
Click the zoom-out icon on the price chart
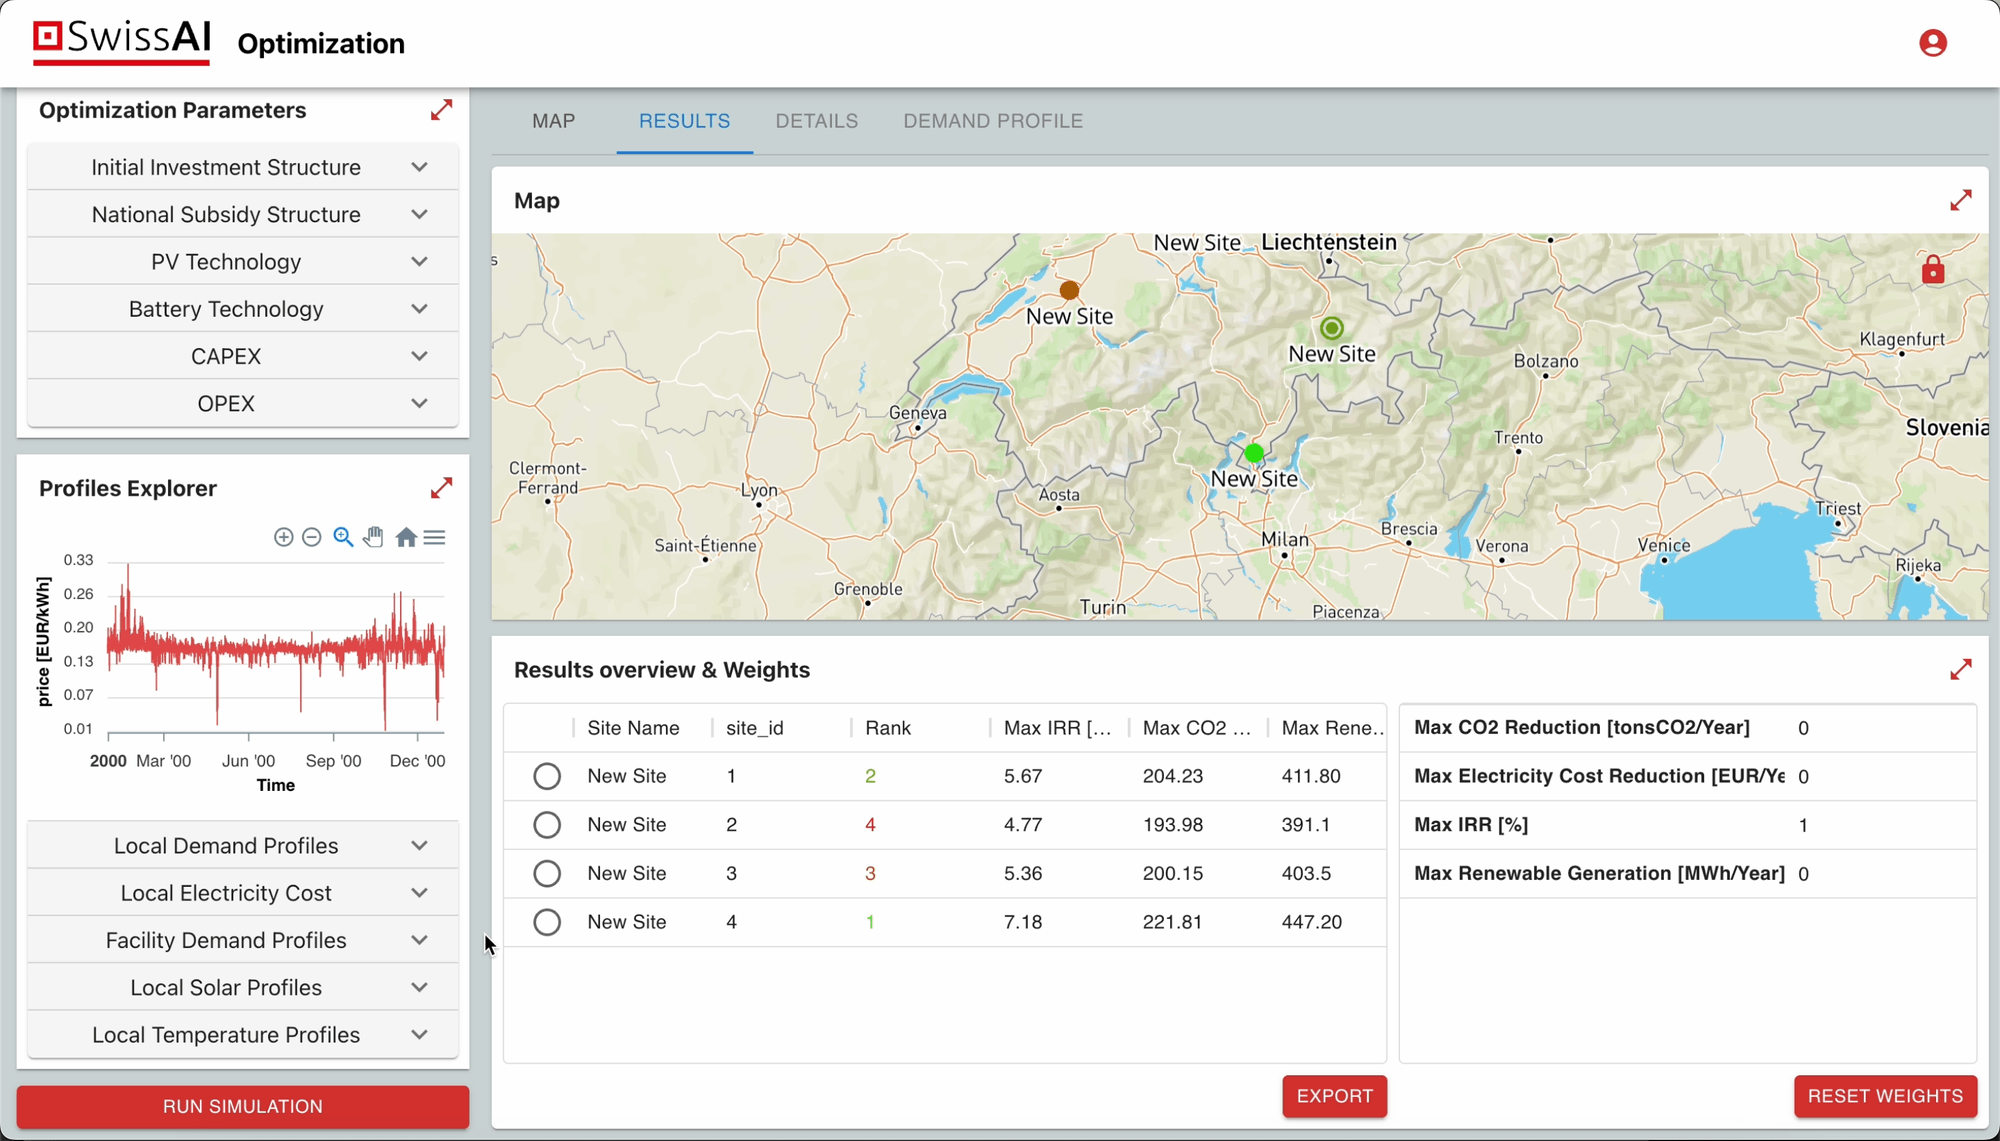tap(312, 537)
